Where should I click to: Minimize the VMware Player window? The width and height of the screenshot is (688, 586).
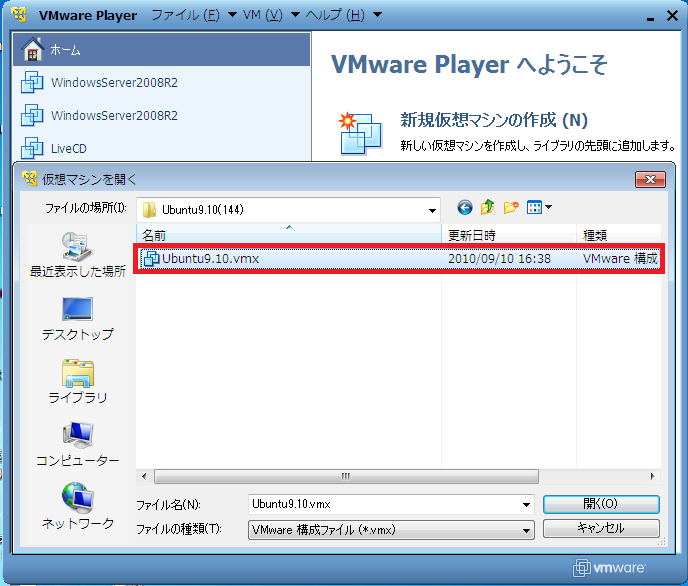[x=650, y=17]
